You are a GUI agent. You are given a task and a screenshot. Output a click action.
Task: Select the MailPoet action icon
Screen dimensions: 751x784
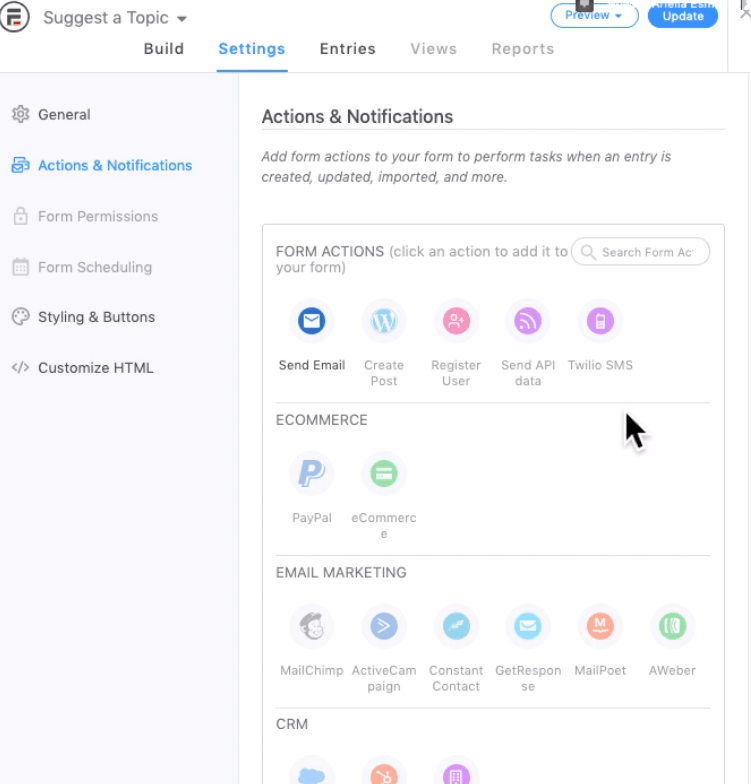tap(600, 626)
